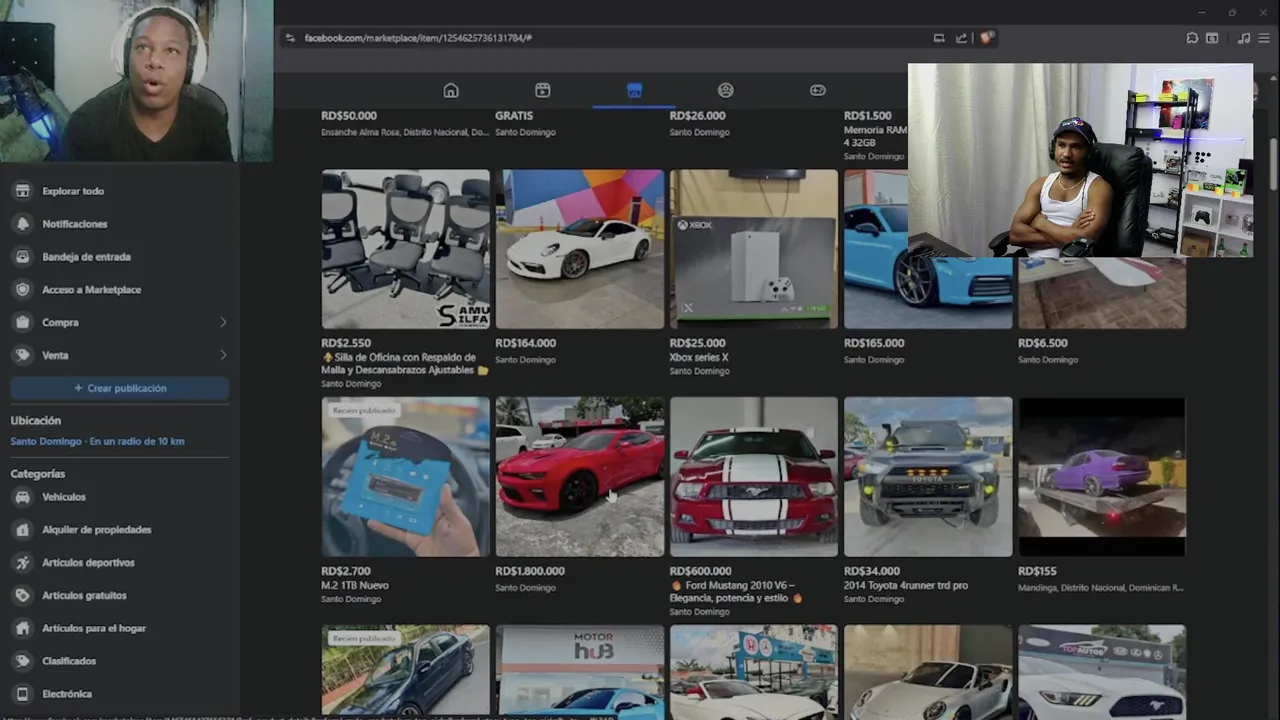Open the Motor hub listing thumbnail
1280x720 pixels.
[579, 670]
